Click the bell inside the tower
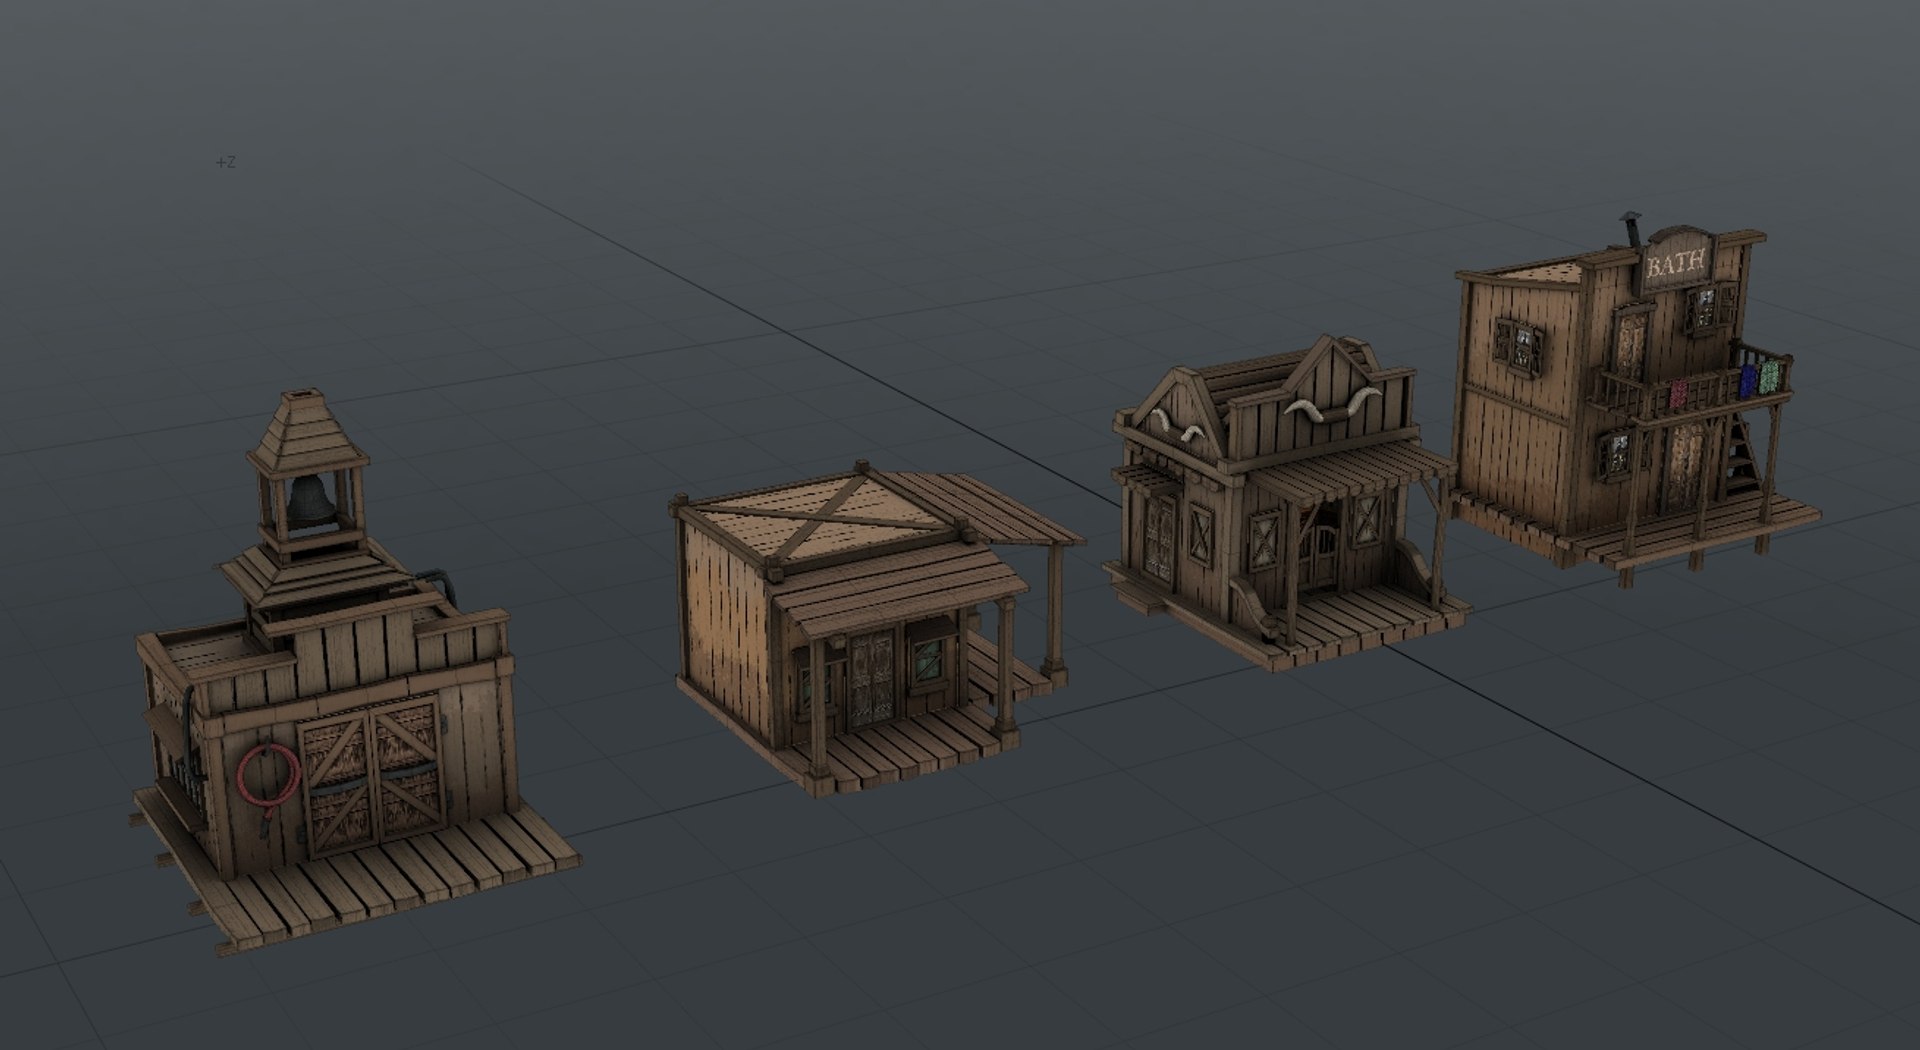 tap(309, 500)
